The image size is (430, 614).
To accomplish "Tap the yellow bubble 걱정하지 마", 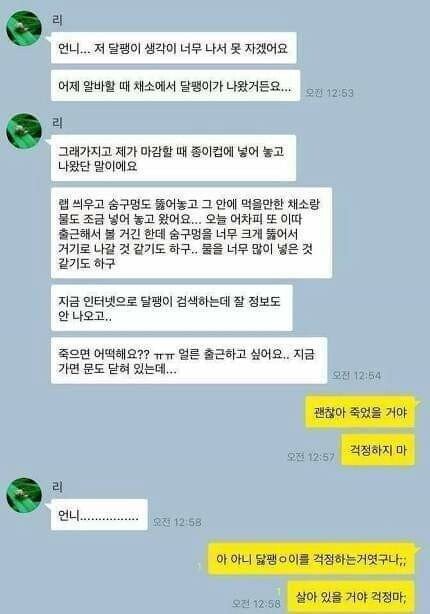I will click(378, 450).
